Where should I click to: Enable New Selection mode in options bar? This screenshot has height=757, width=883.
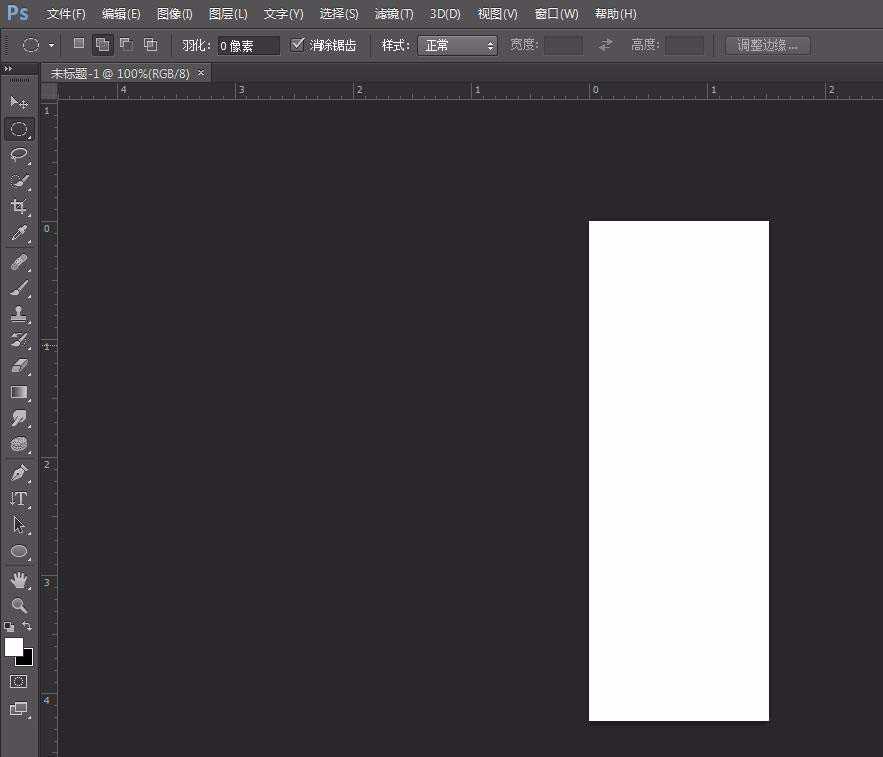point(79,45)
